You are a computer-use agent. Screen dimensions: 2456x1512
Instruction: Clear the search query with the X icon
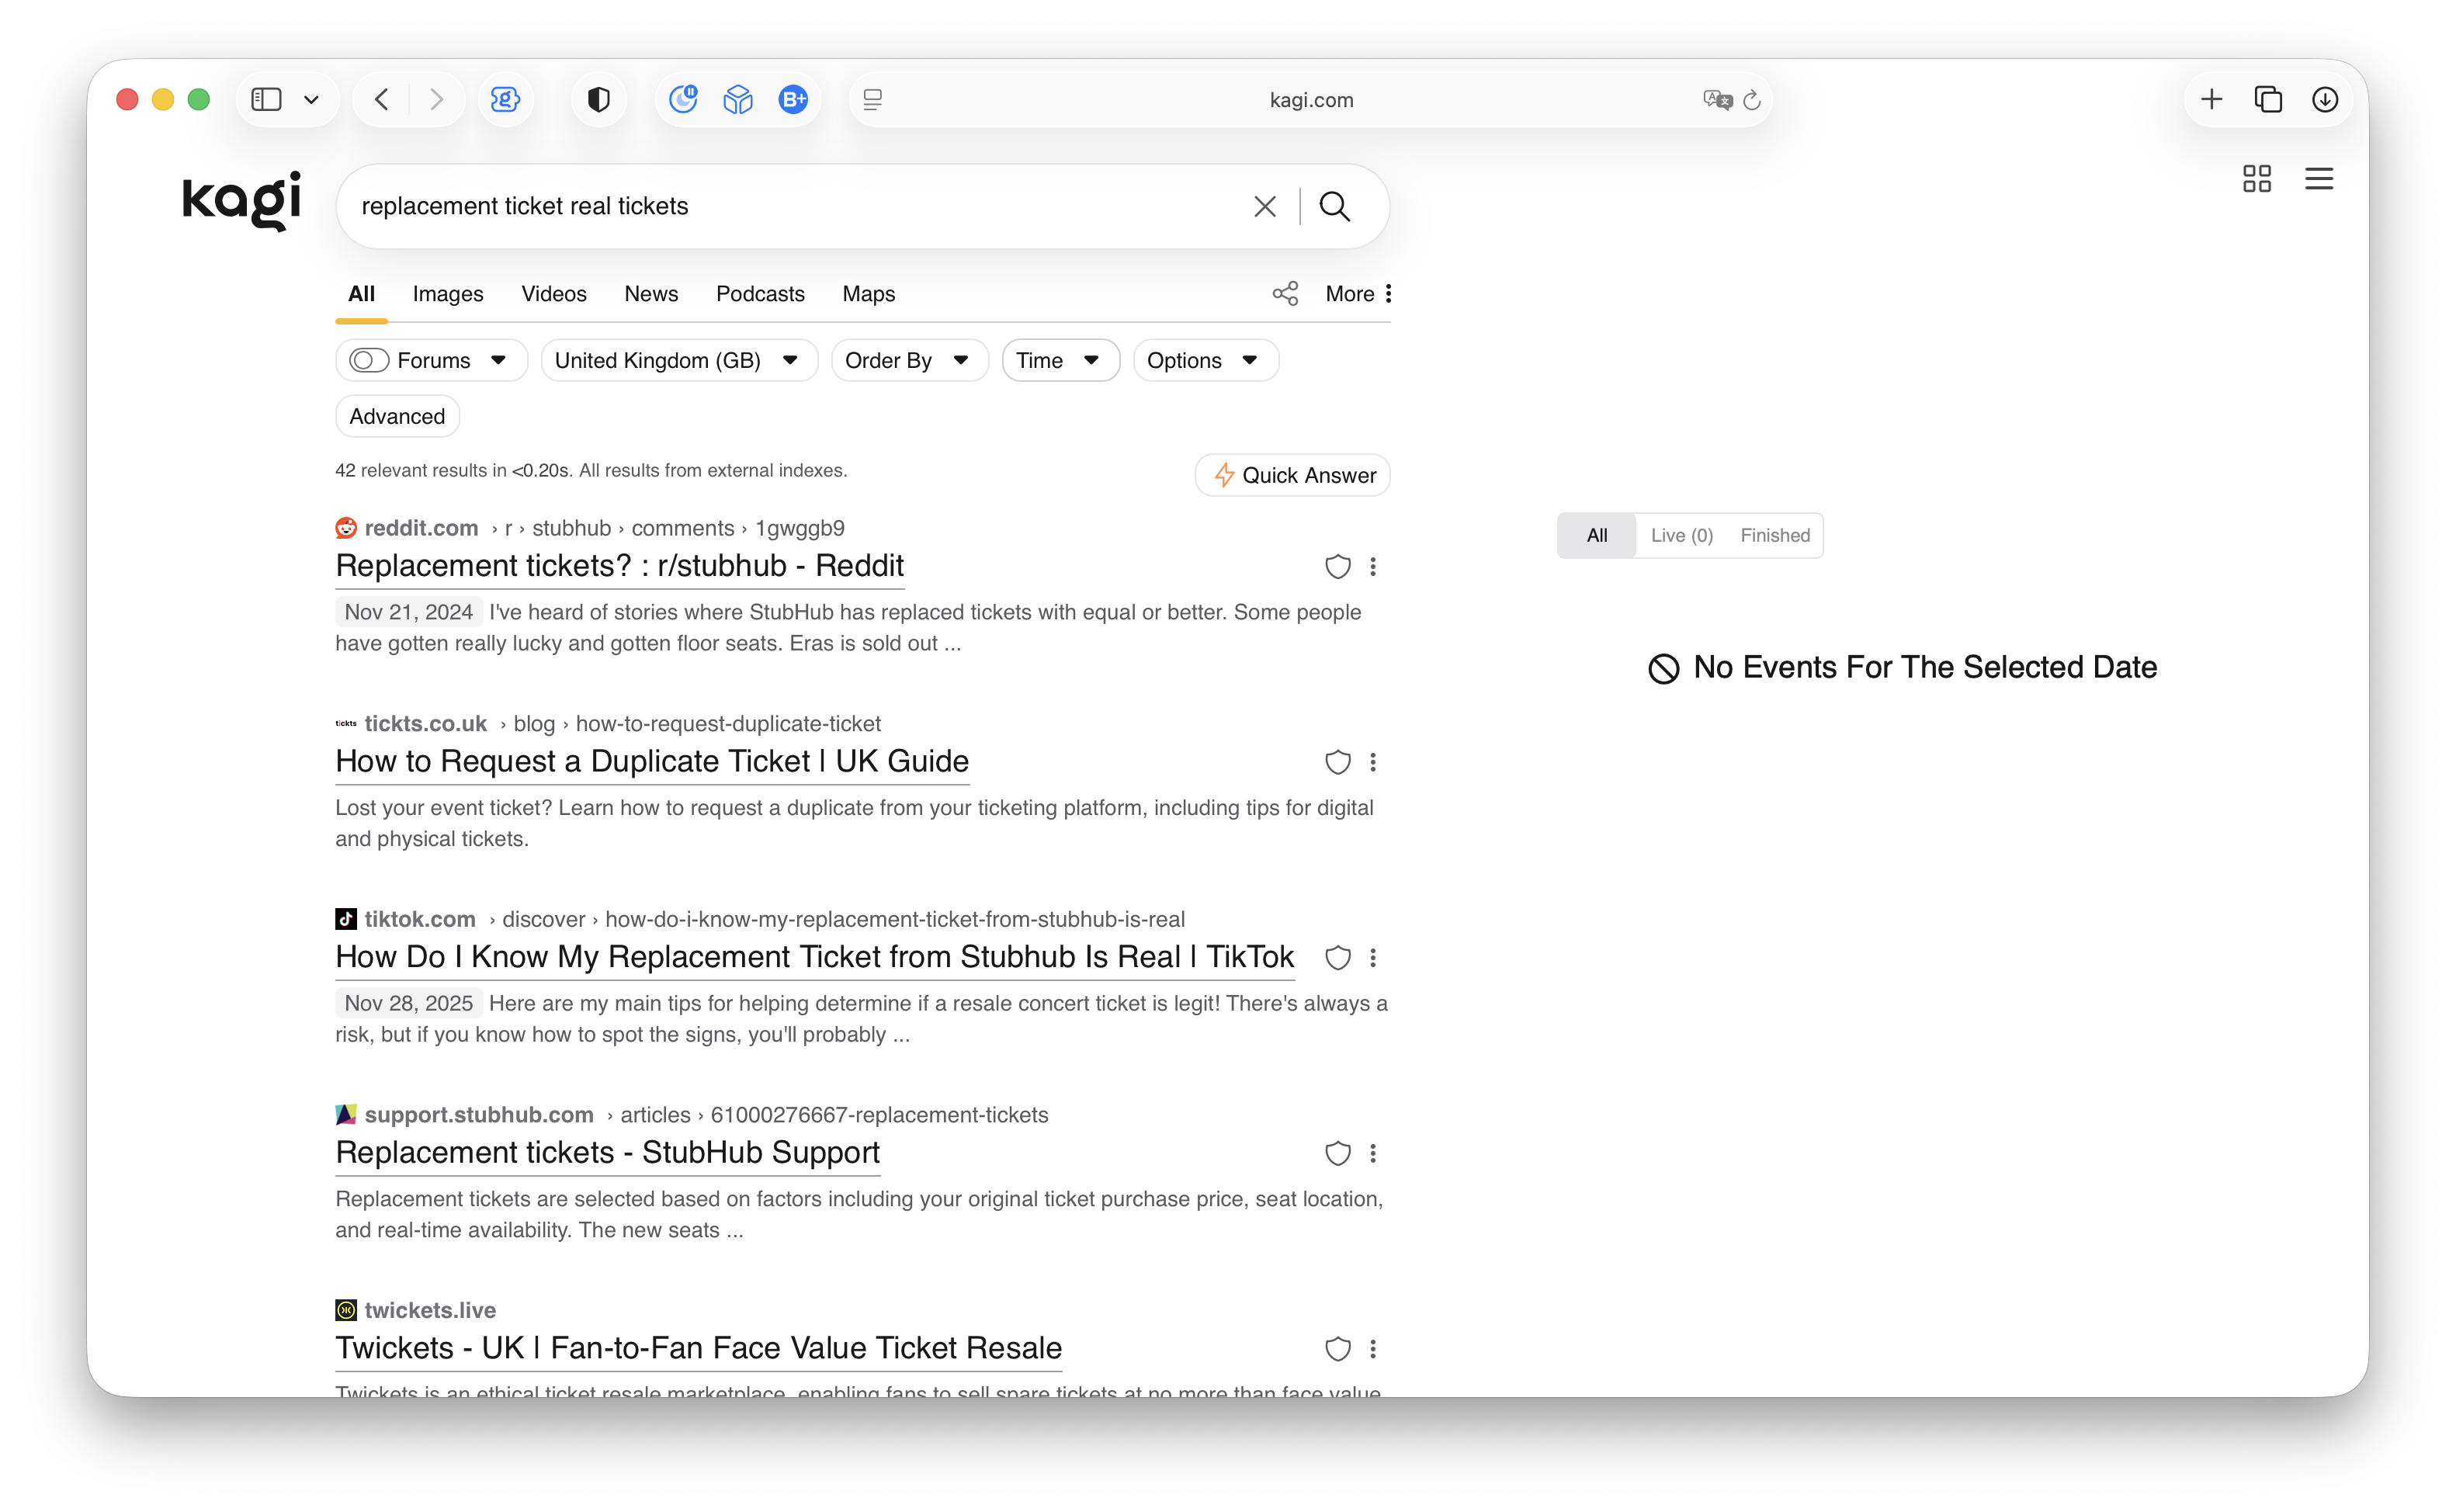[x=1264, y=206]
